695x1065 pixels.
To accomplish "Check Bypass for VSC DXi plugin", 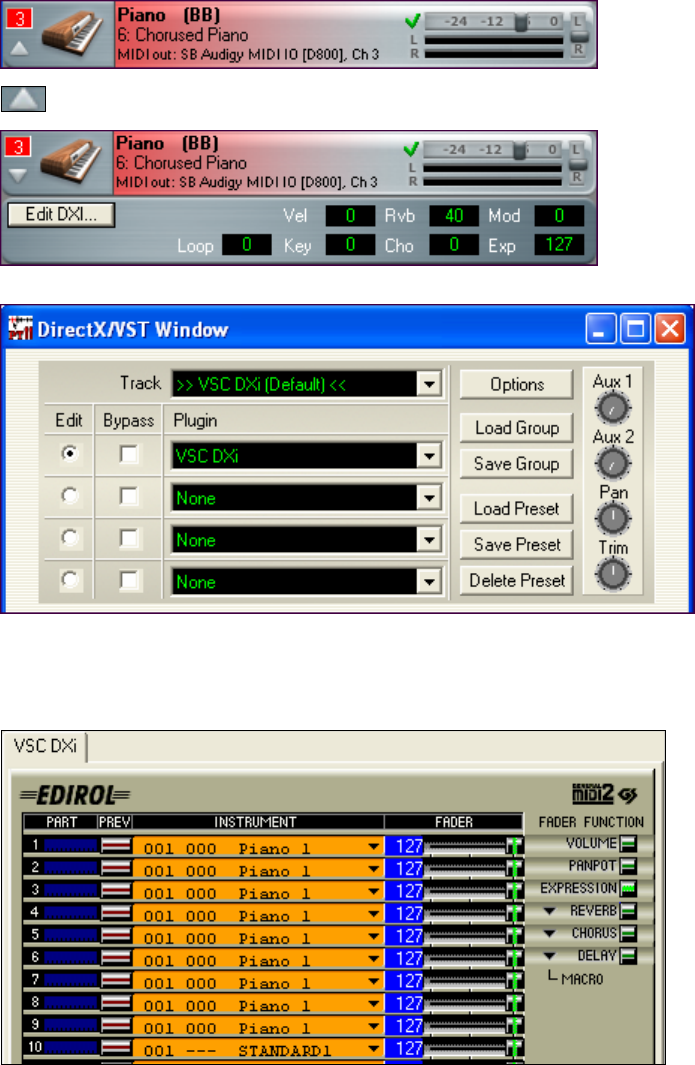I will tap(128, 454).
